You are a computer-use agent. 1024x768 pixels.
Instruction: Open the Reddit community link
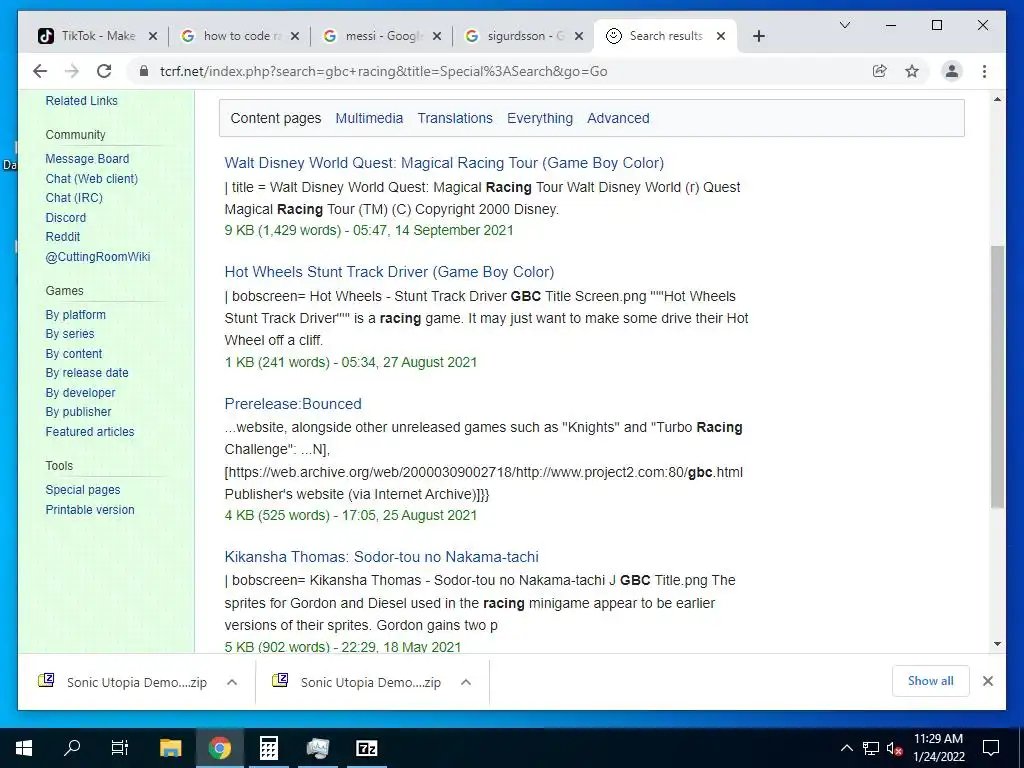(x=63, y=236)
